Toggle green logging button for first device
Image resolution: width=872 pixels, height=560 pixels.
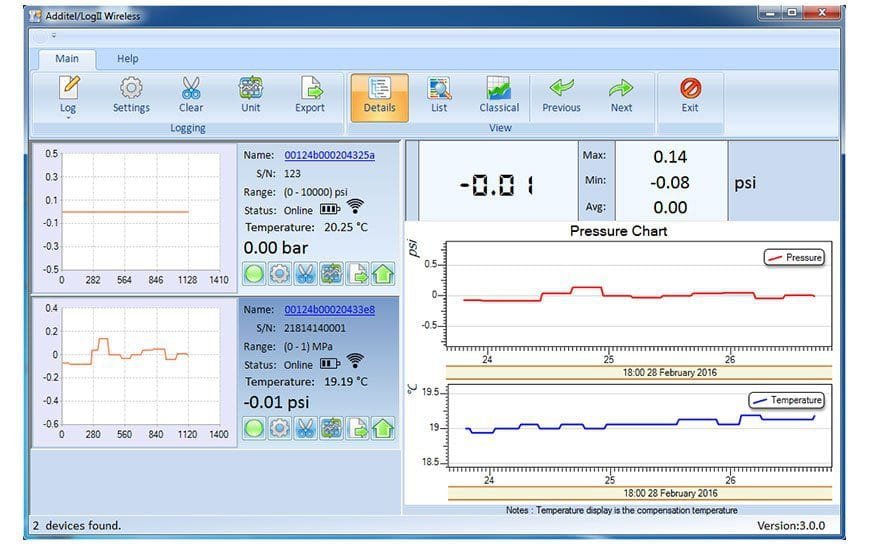pos(254,274)
